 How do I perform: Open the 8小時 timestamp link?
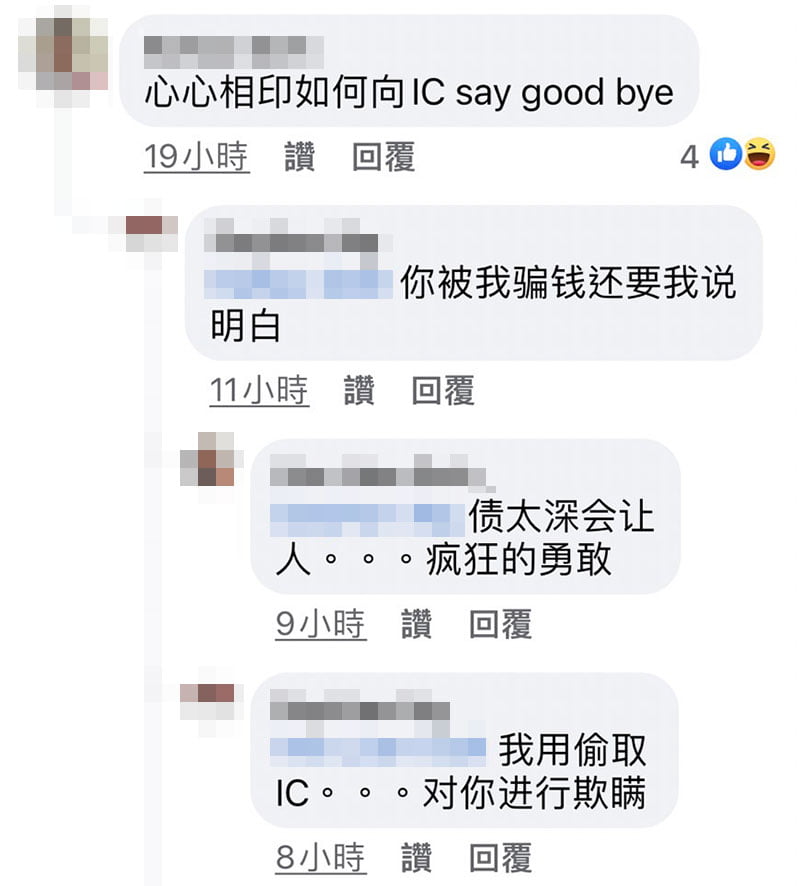[x=321, y=857]
